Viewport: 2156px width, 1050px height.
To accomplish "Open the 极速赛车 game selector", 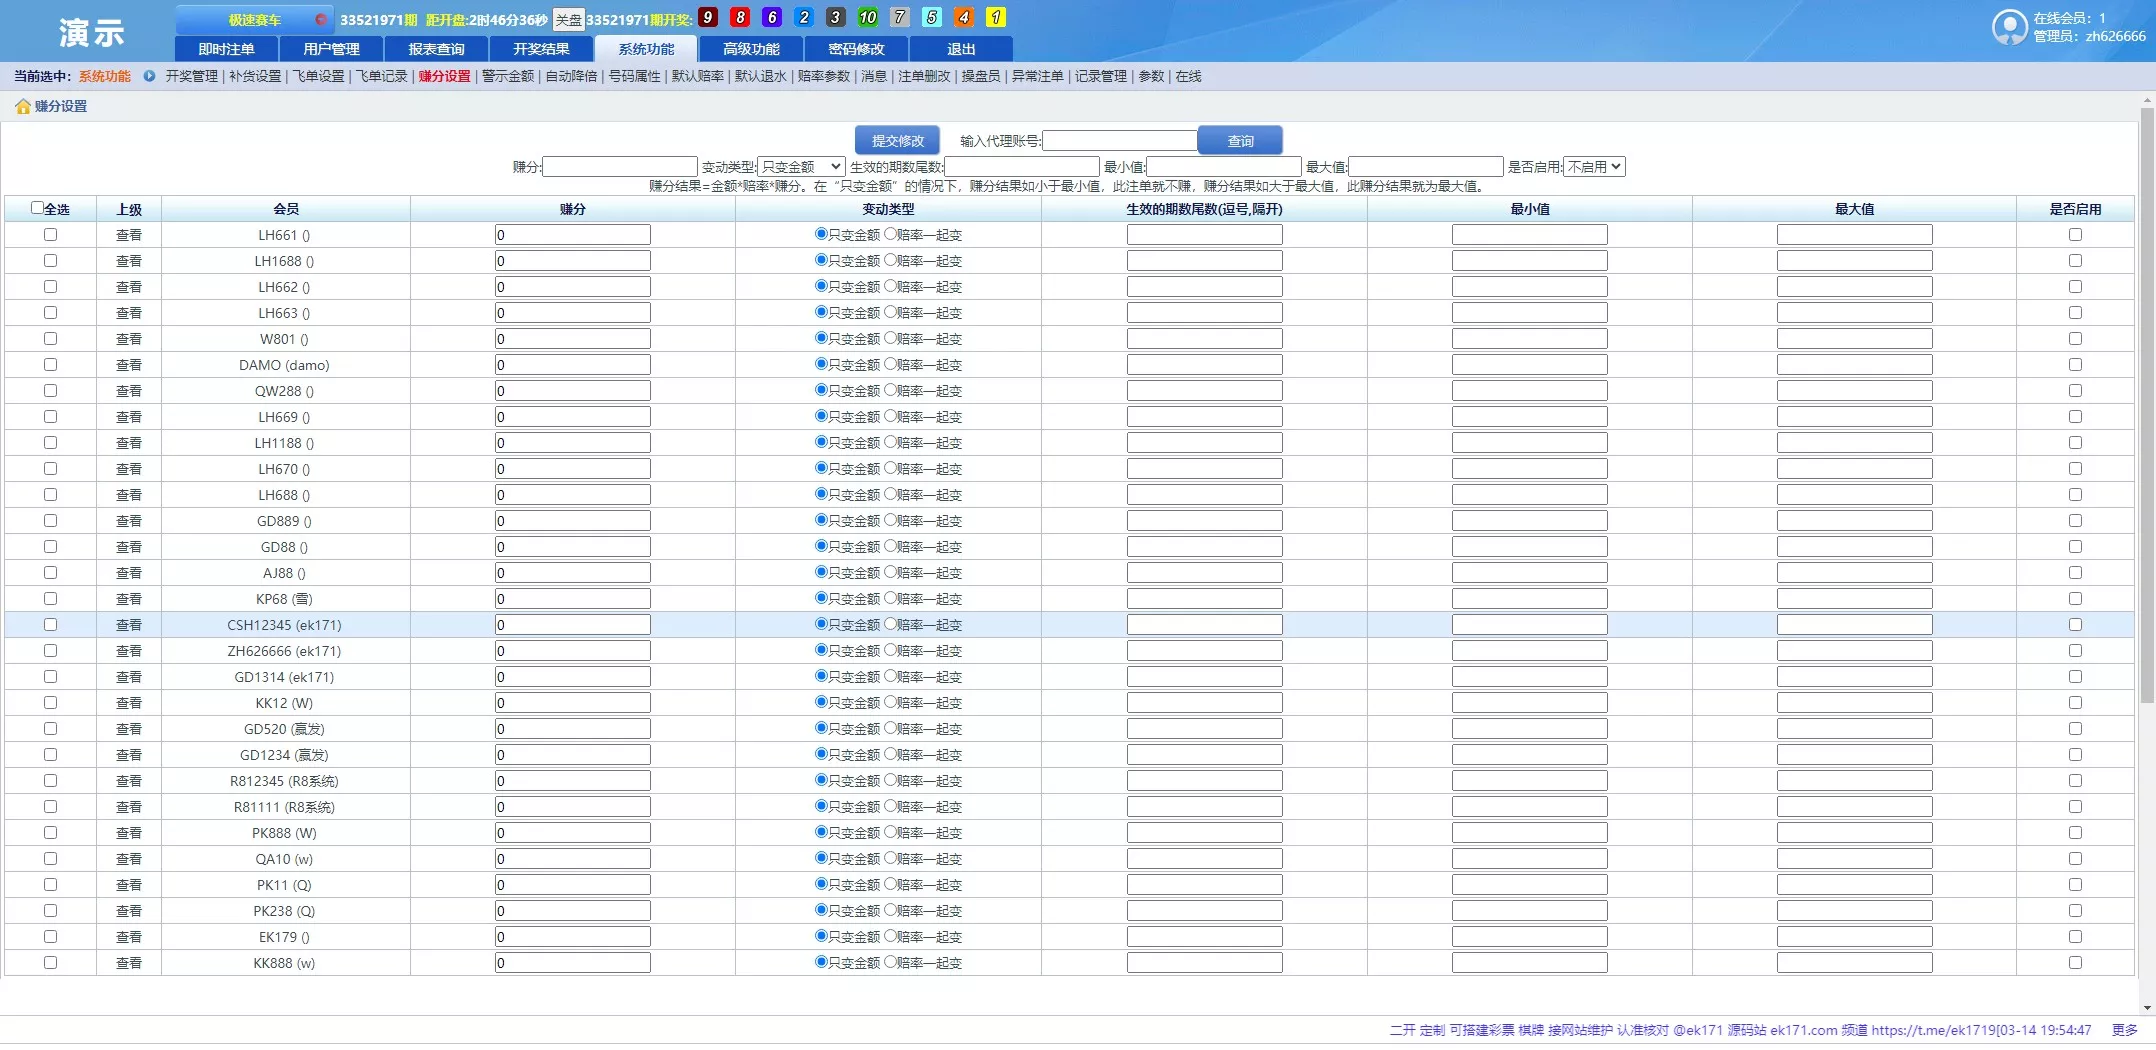I will pyautogui.click(x=255, y=20).
